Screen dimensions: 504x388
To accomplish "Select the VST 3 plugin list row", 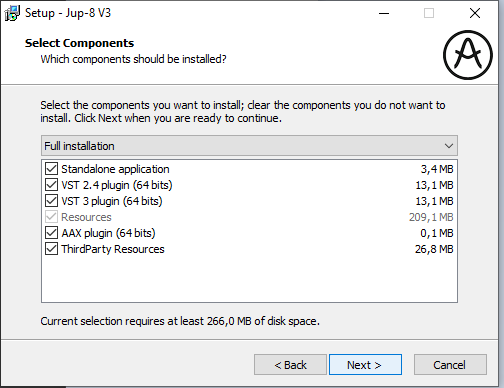I will (249, 201).
